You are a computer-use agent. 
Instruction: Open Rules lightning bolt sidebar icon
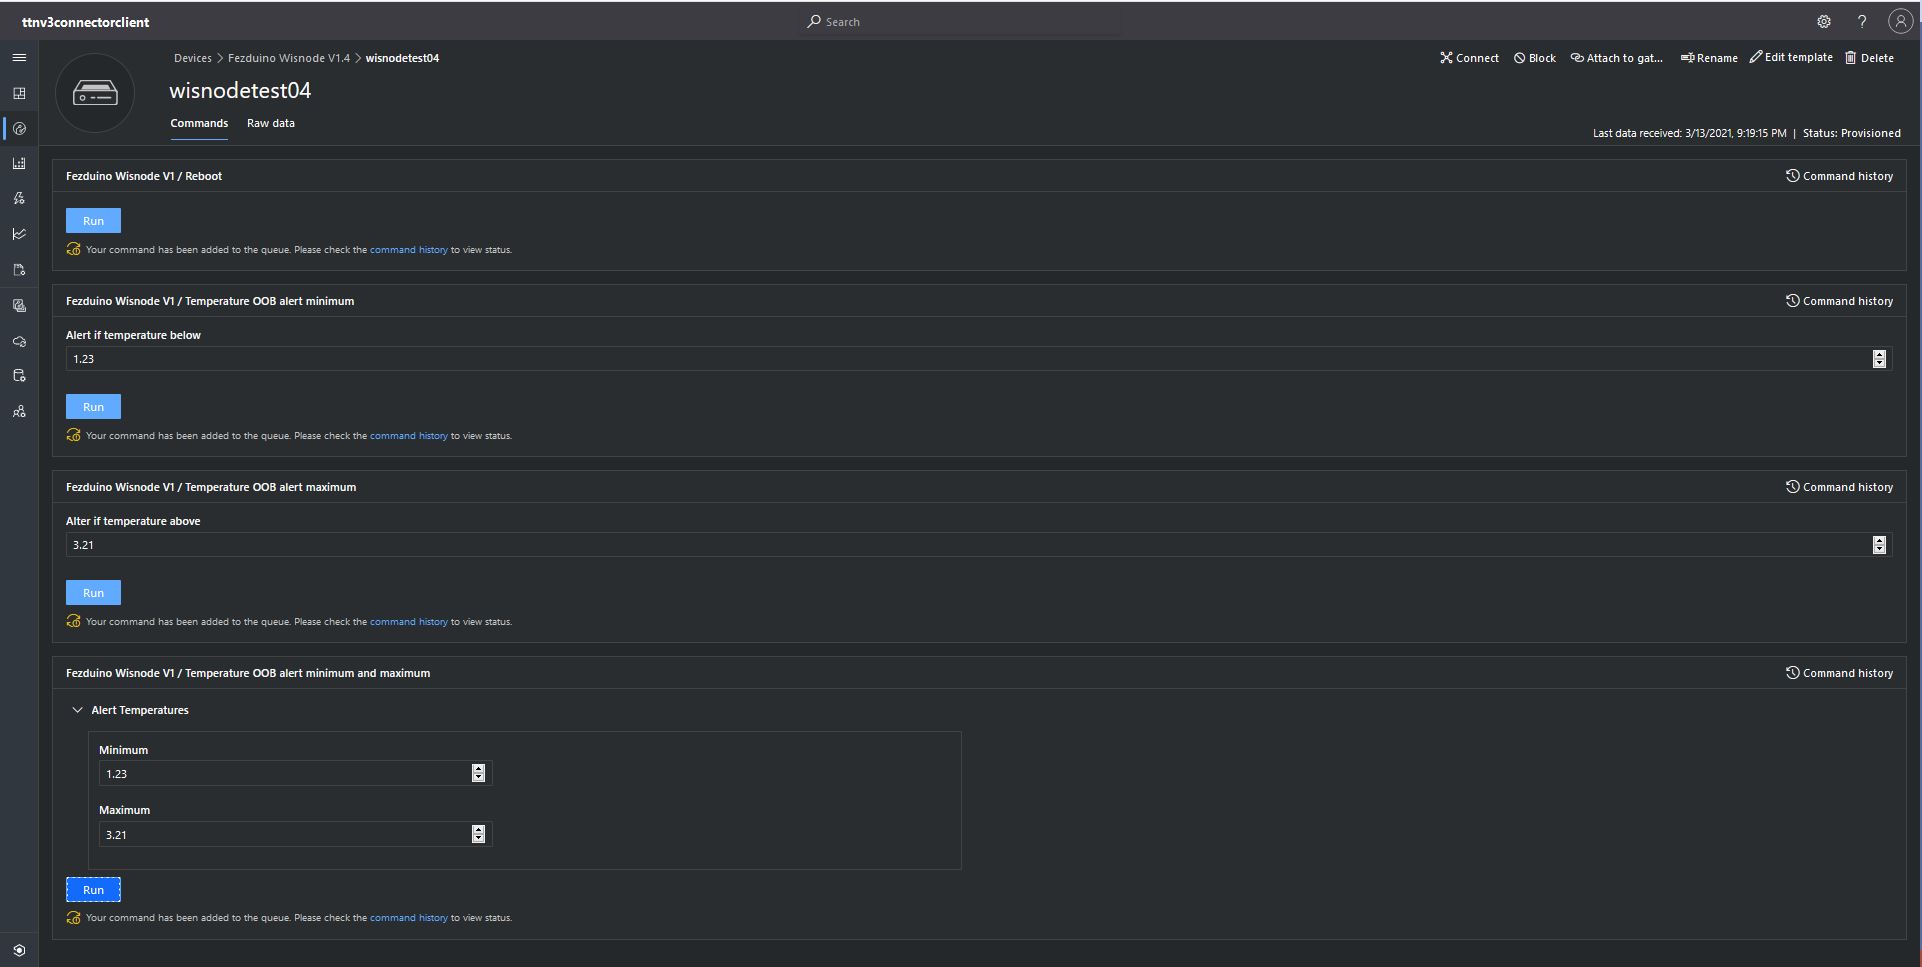19,199
